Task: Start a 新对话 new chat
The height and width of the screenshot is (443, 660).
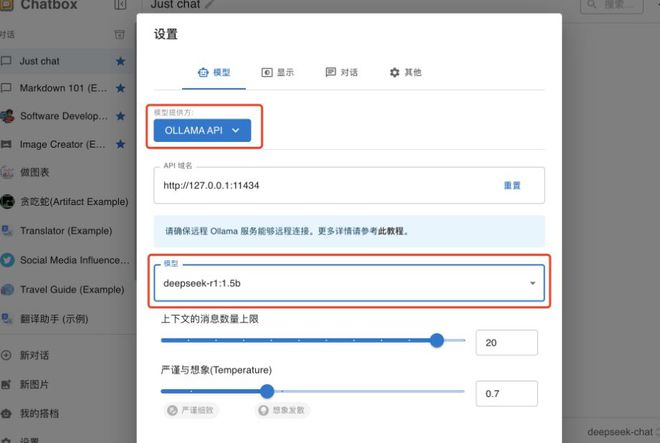Action: (x=67, y=355)
